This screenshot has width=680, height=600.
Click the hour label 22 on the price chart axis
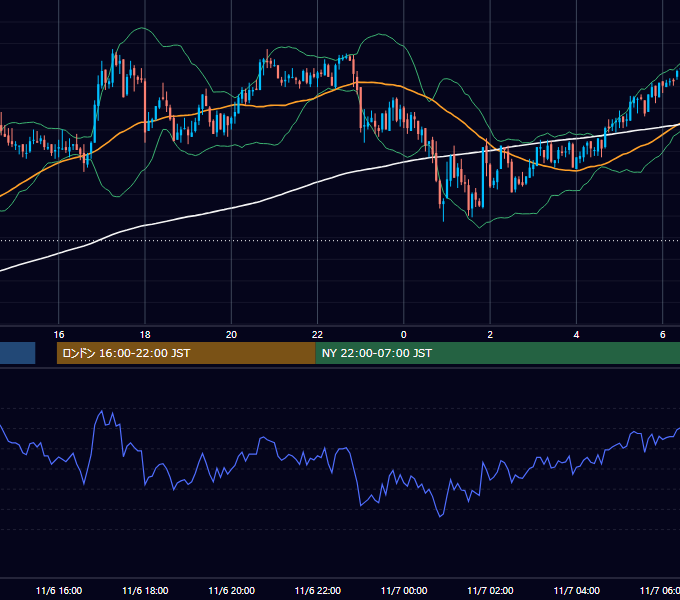317,335
